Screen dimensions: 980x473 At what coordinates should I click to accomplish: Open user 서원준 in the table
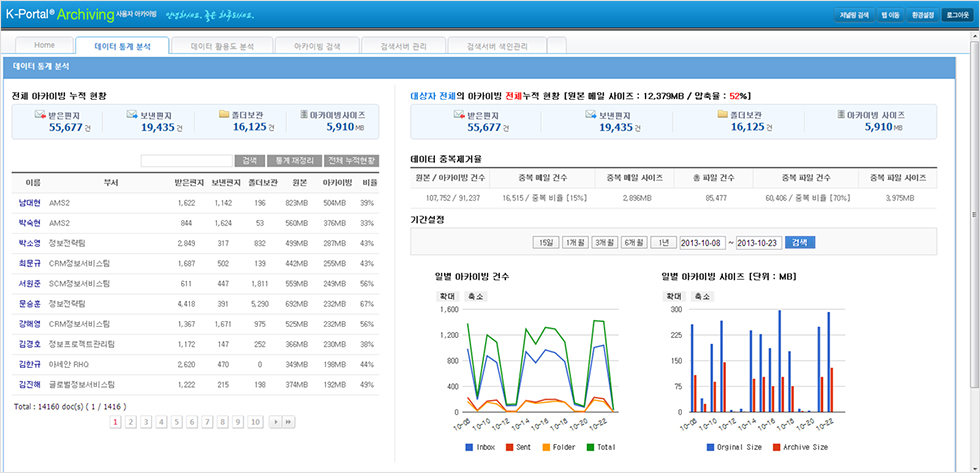click(x=29, y=284)
